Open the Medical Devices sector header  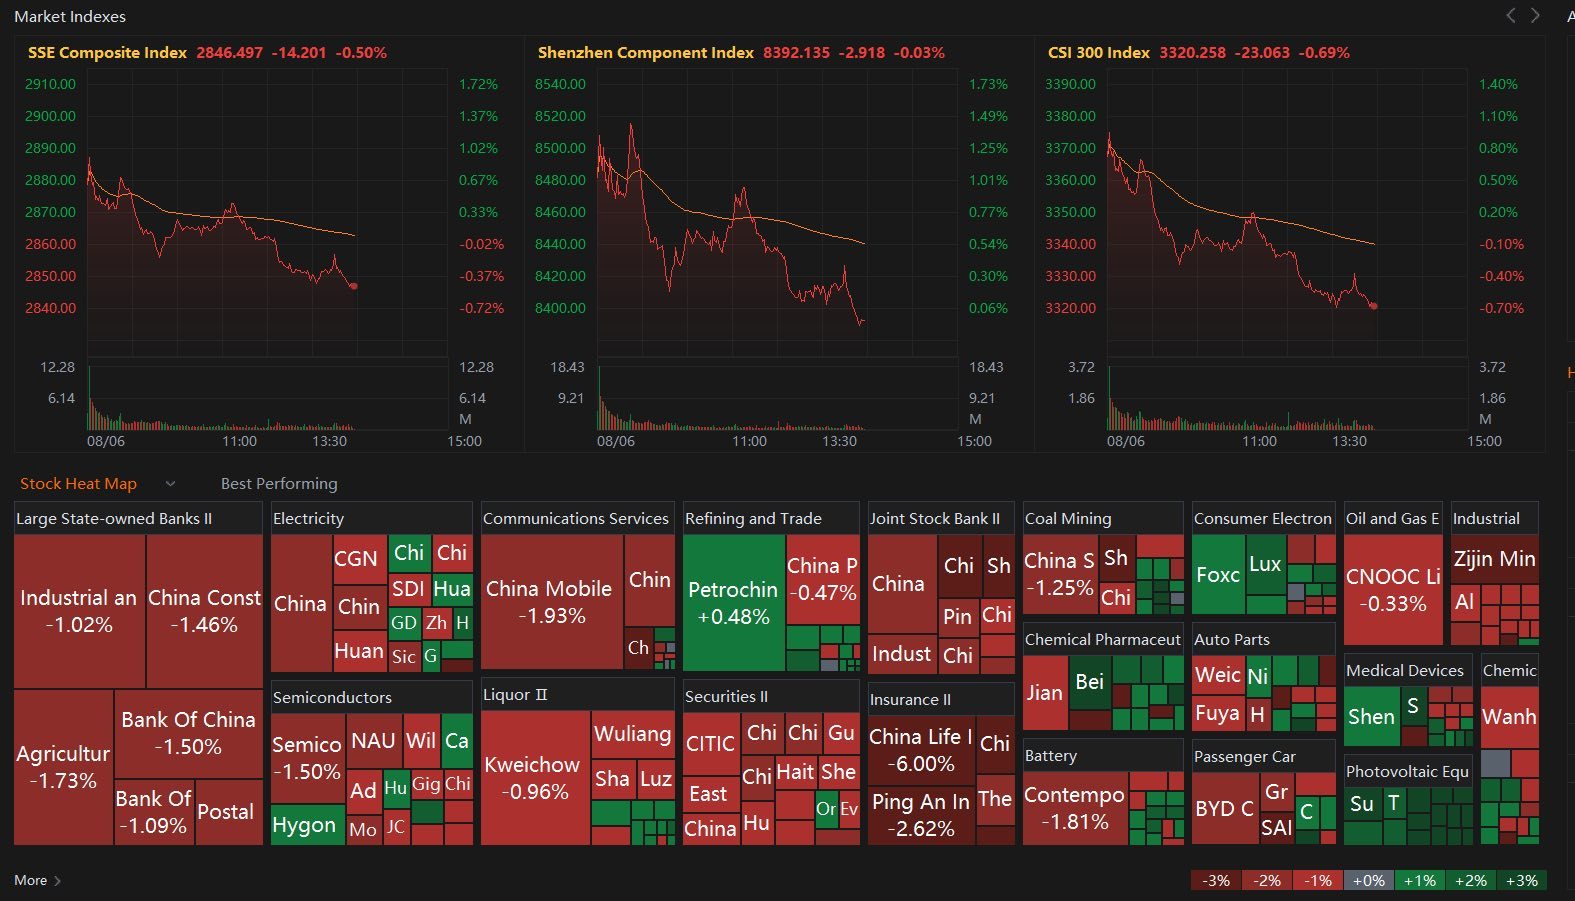(1408, 670)
